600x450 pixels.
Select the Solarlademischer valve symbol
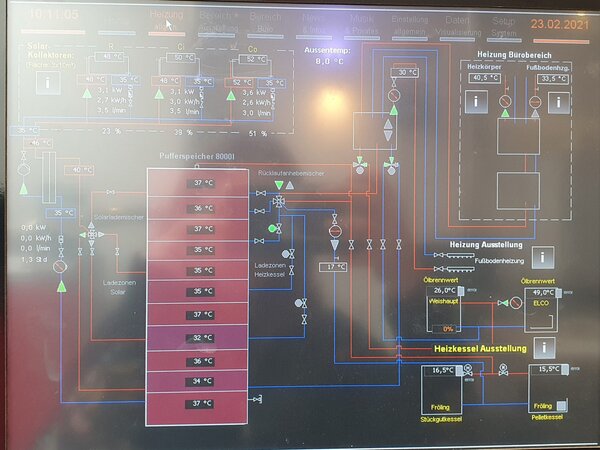pyautogui.click(x=92, y=234)
